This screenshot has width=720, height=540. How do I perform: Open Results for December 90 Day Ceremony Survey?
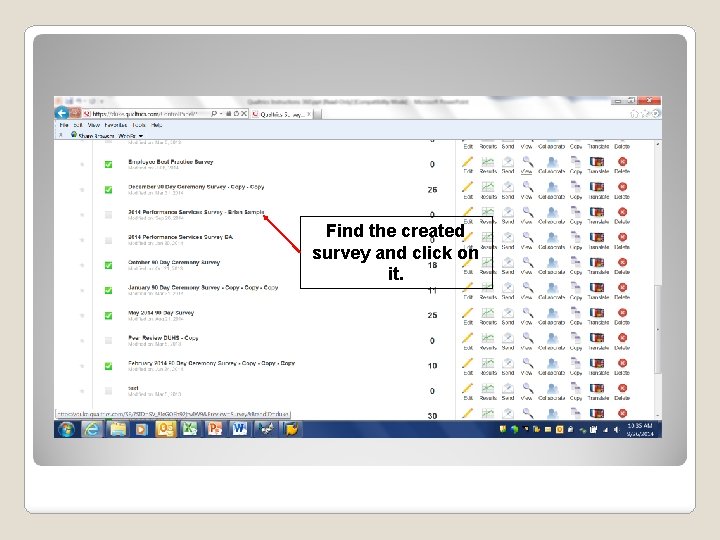[488, 187]
